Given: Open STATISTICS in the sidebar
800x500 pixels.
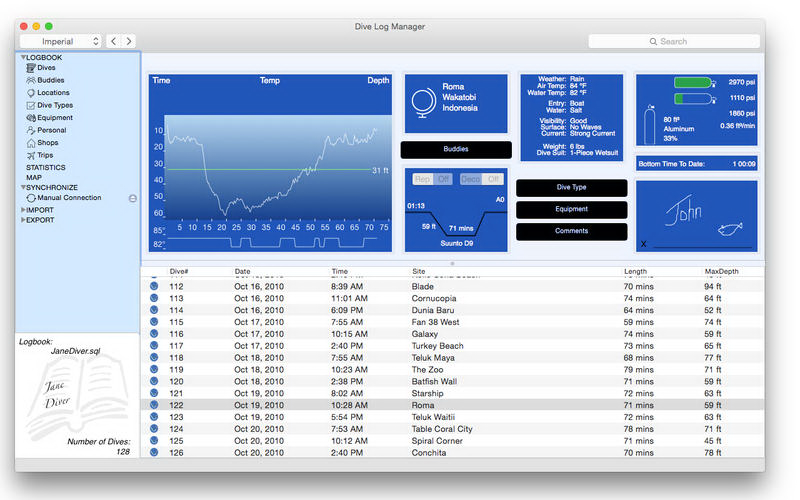Looking at the screenshot, I should click(x=45, y=167).
